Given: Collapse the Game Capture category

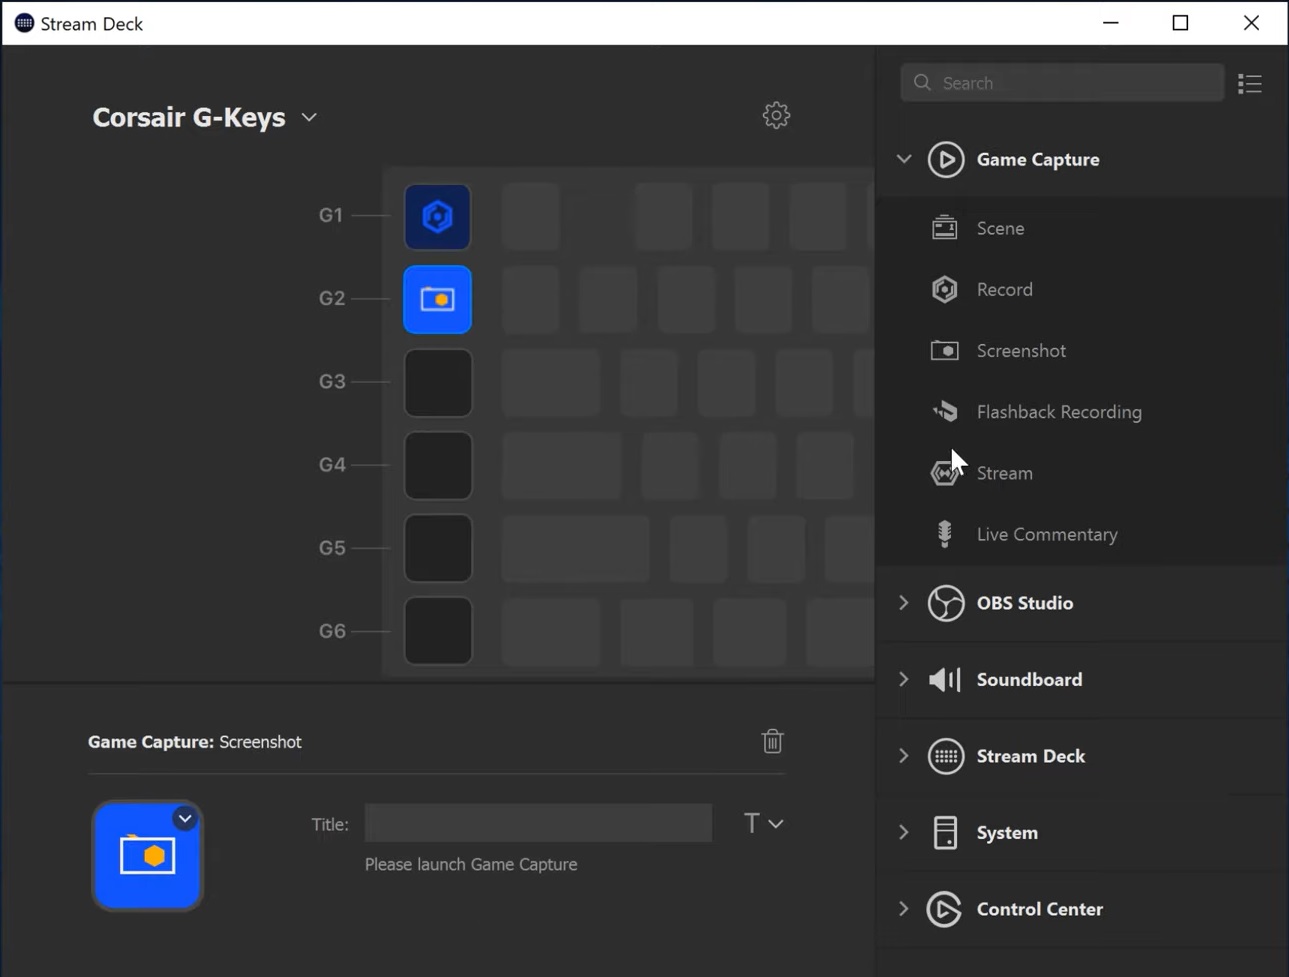Looking at the screenshot, I should pos(903,158).
